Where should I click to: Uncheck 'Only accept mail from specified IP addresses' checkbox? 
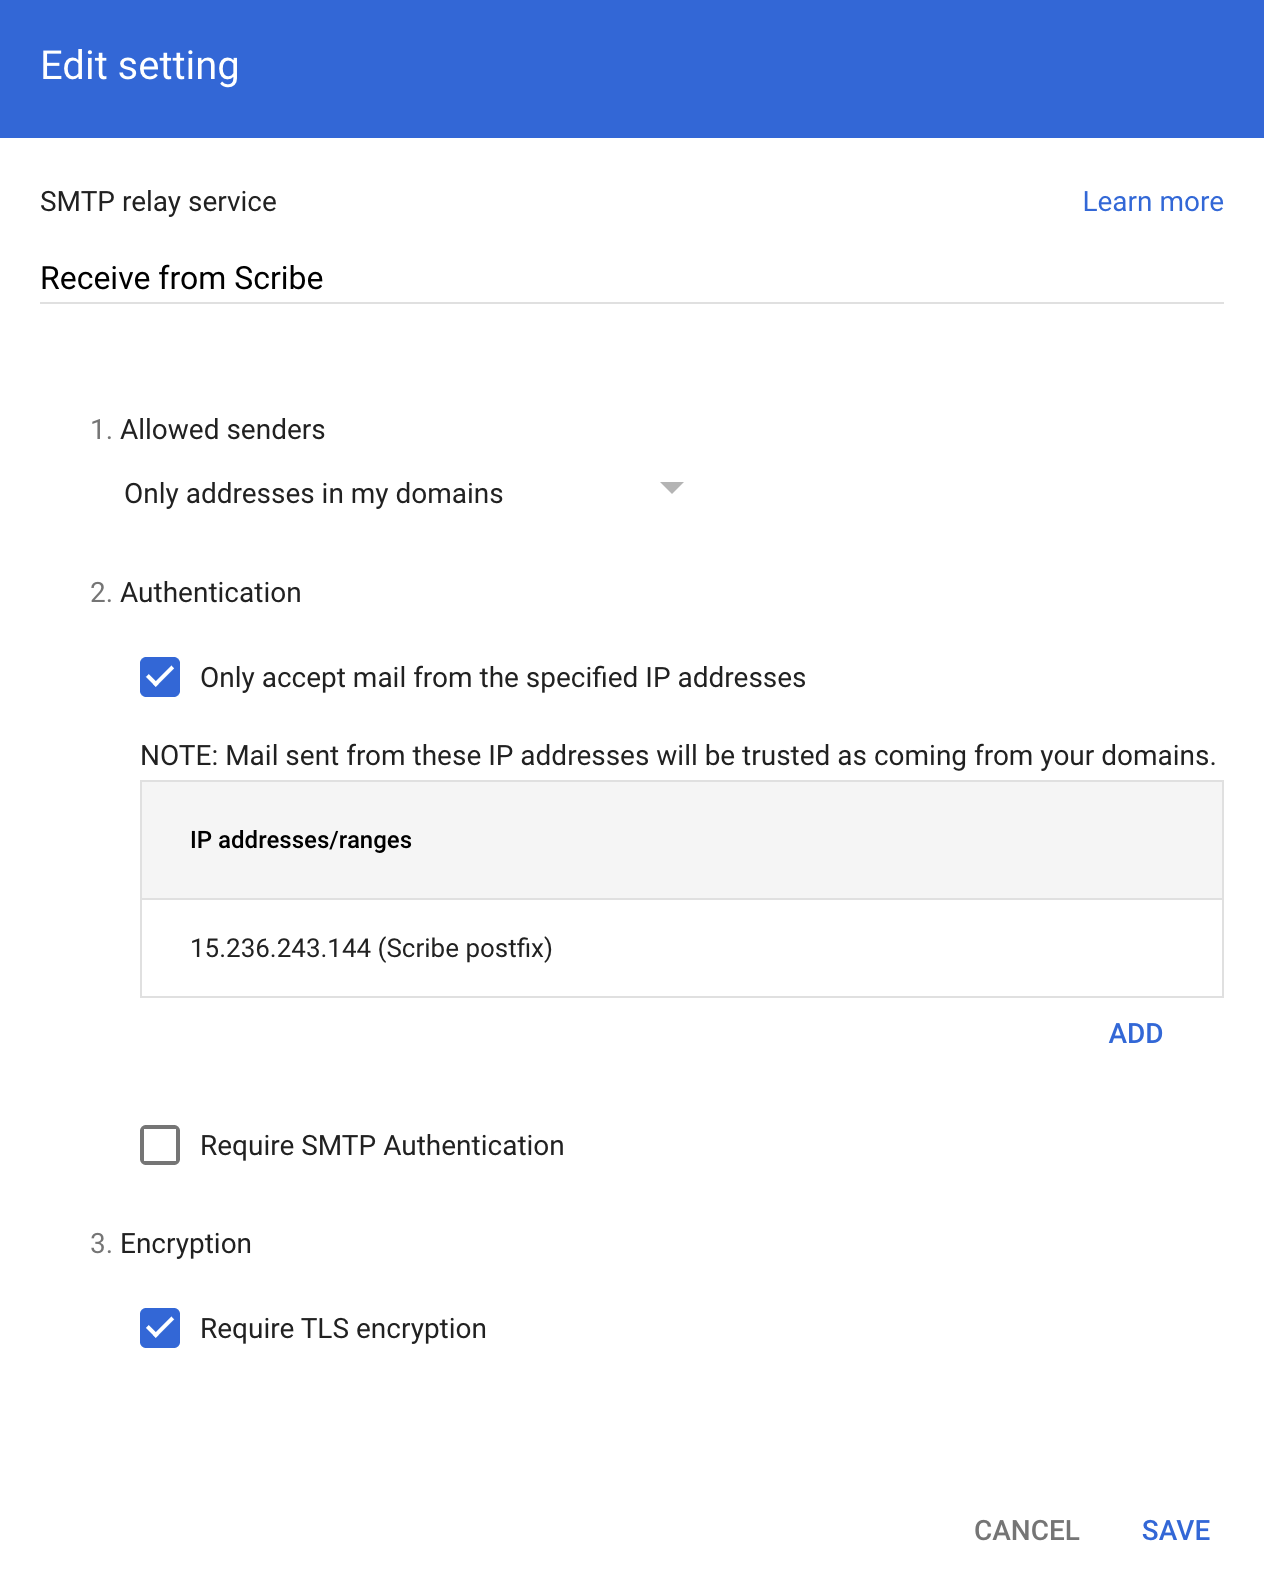pos(160,677)
